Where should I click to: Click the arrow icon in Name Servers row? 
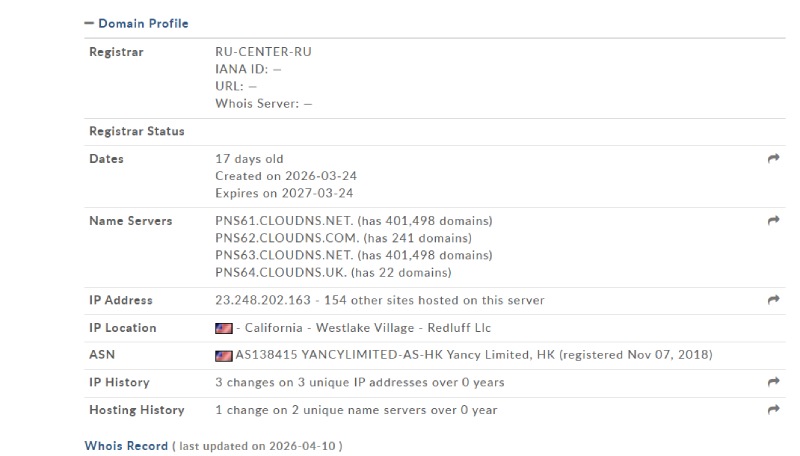[773, 220]
